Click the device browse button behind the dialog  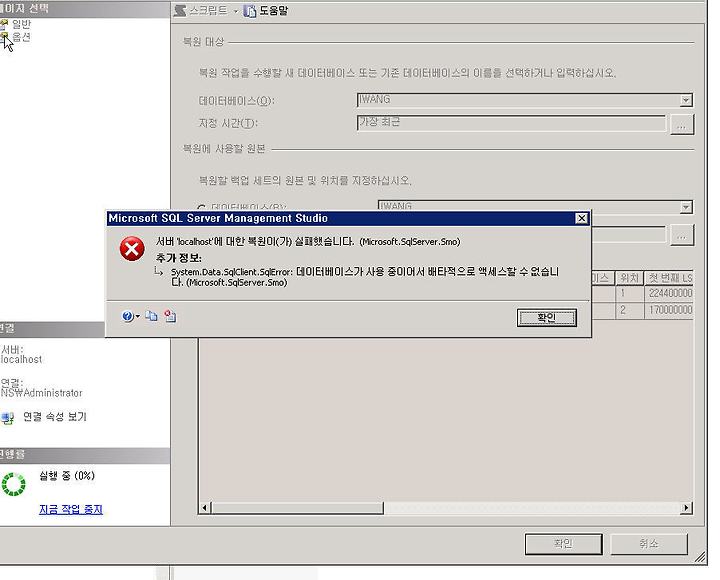(x=682, y=236)
